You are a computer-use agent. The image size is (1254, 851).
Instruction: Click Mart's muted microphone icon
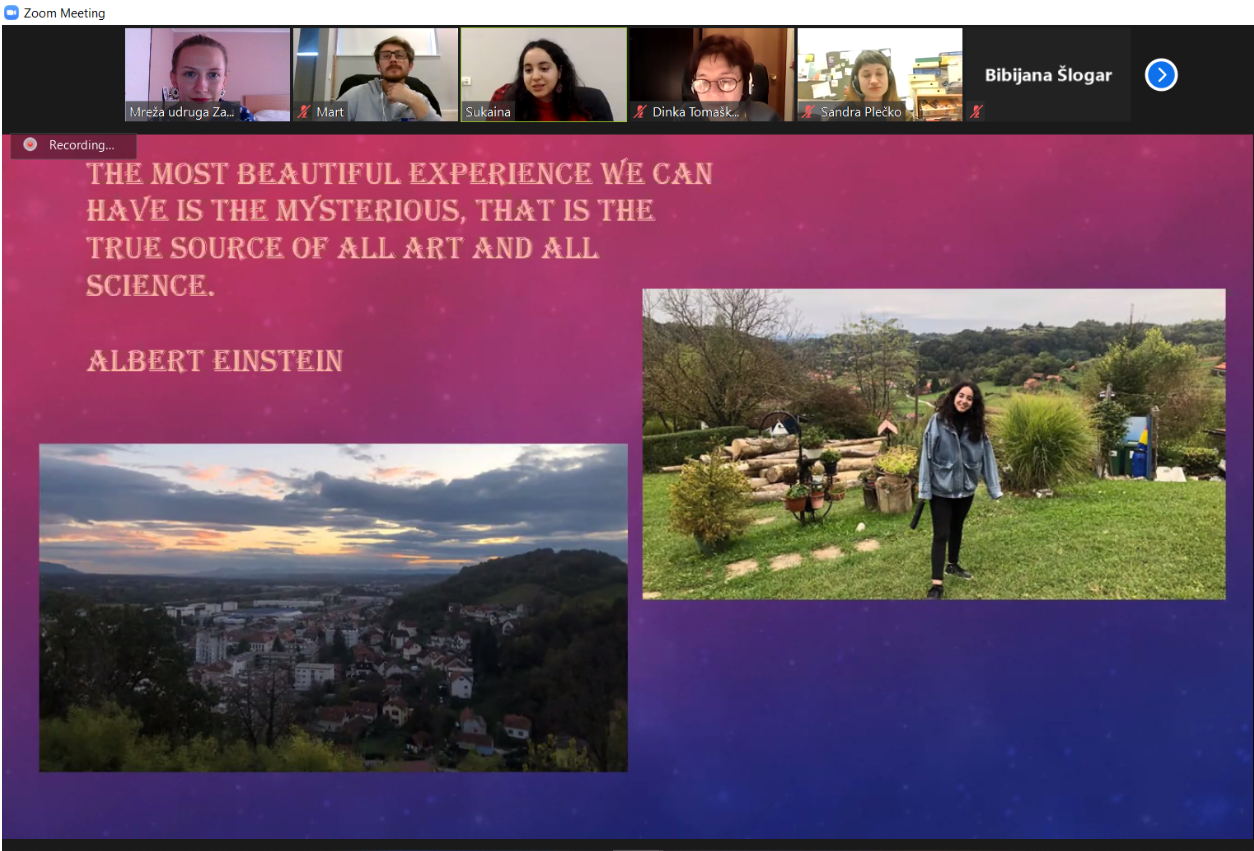pos(305,112)
